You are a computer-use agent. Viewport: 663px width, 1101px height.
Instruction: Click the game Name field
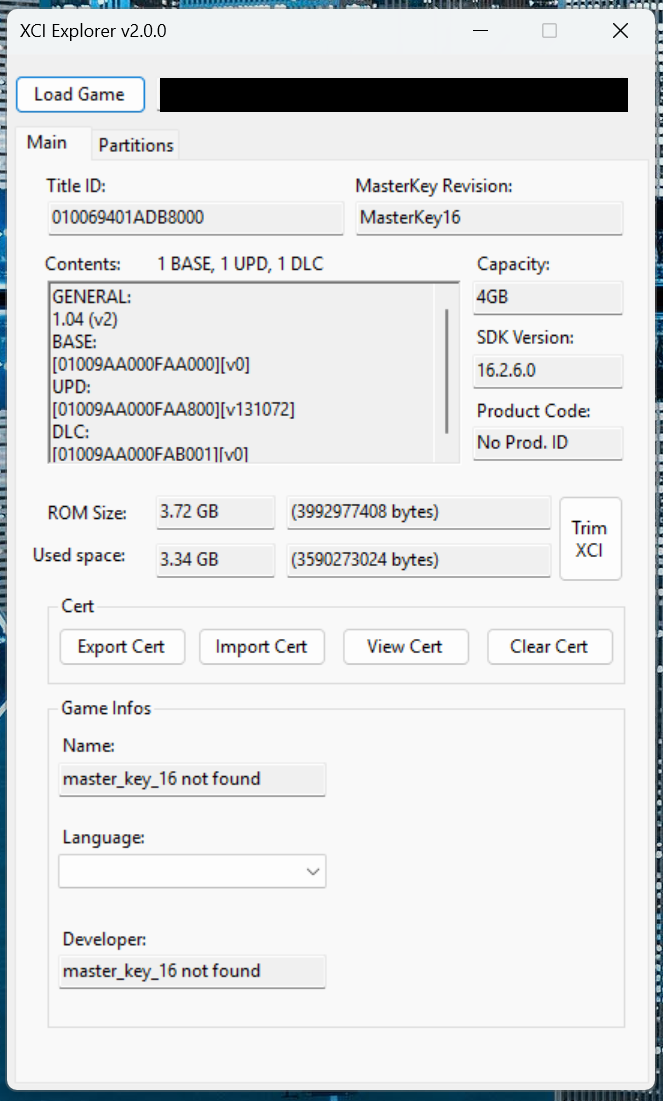click(192, 779)
